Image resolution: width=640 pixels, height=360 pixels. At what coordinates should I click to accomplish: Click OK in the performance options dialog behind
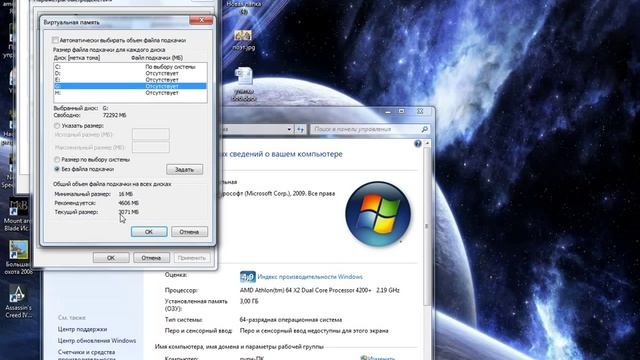coord(111,258)
